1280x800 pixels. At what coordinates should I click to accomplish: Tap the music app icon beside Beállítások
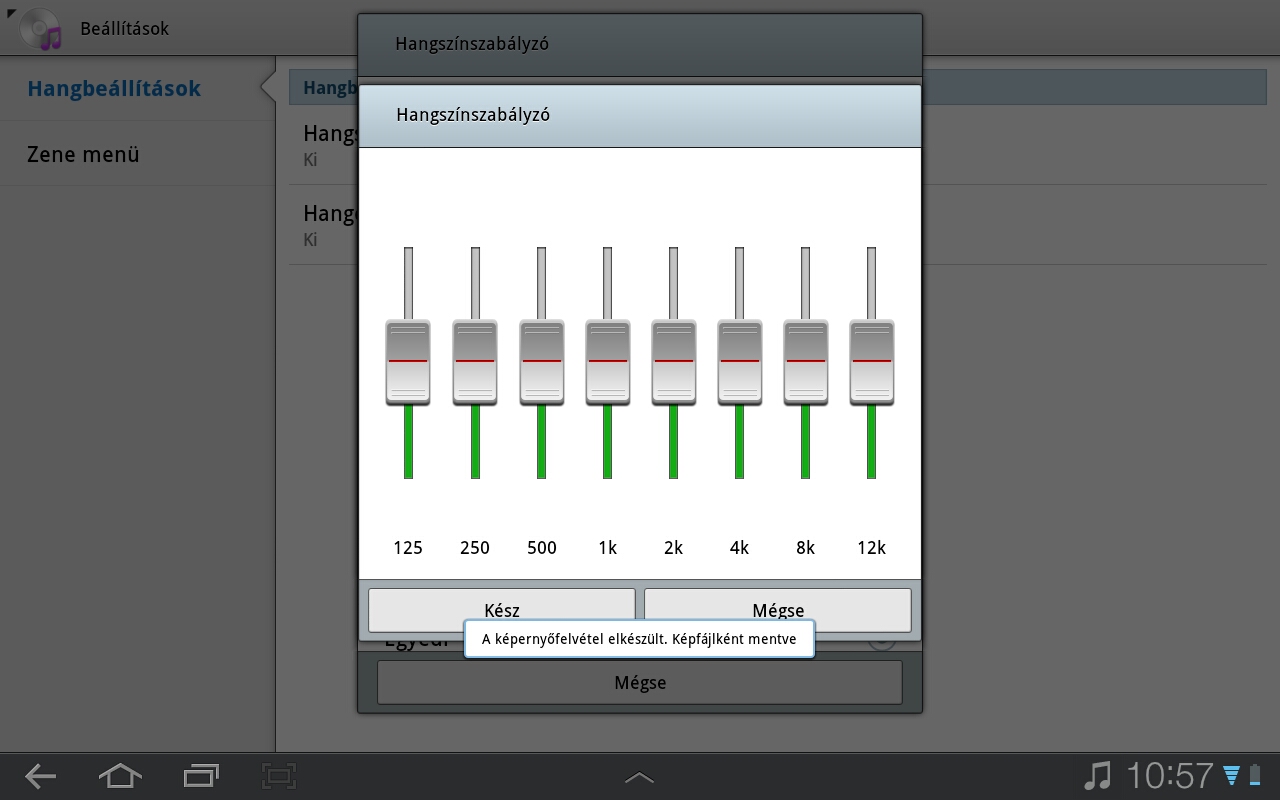pyautogui.click(x=40, y=29)
